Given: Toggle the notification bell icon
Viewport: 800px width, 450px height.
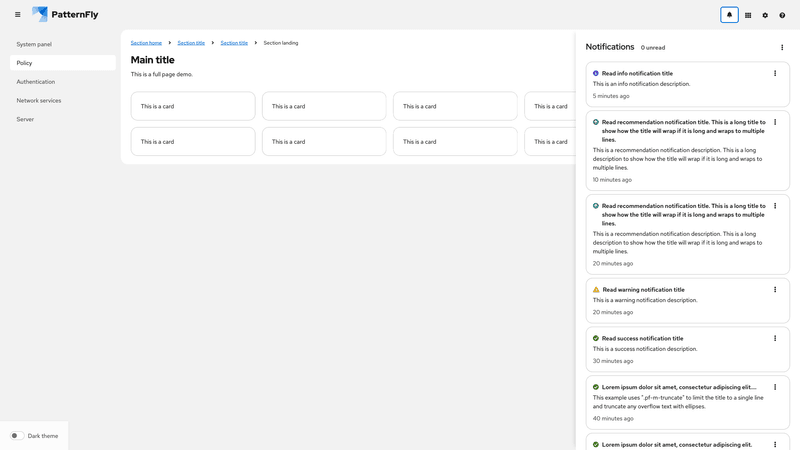Looking at the screenshot, I should point(729,15).
